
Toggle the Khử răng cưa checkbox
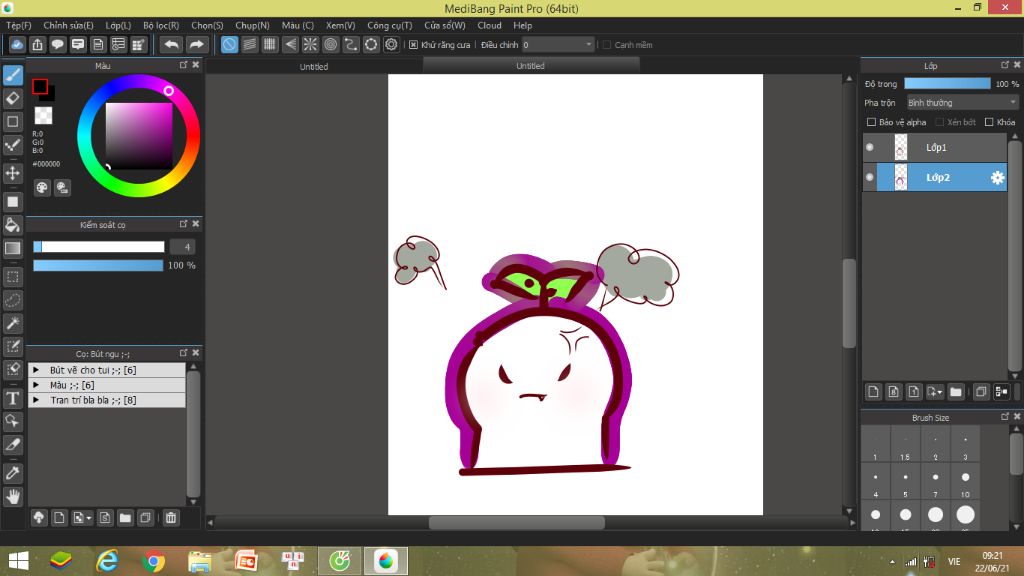(413, 45)
